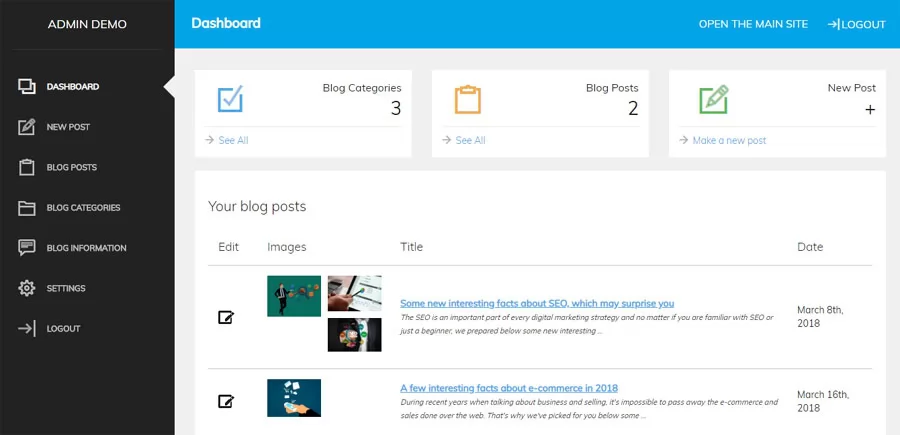Image resolution: width=900 pixels, height=435 pixels.
Task: Click the Blog Categories count 3
Action: point(395,108)
